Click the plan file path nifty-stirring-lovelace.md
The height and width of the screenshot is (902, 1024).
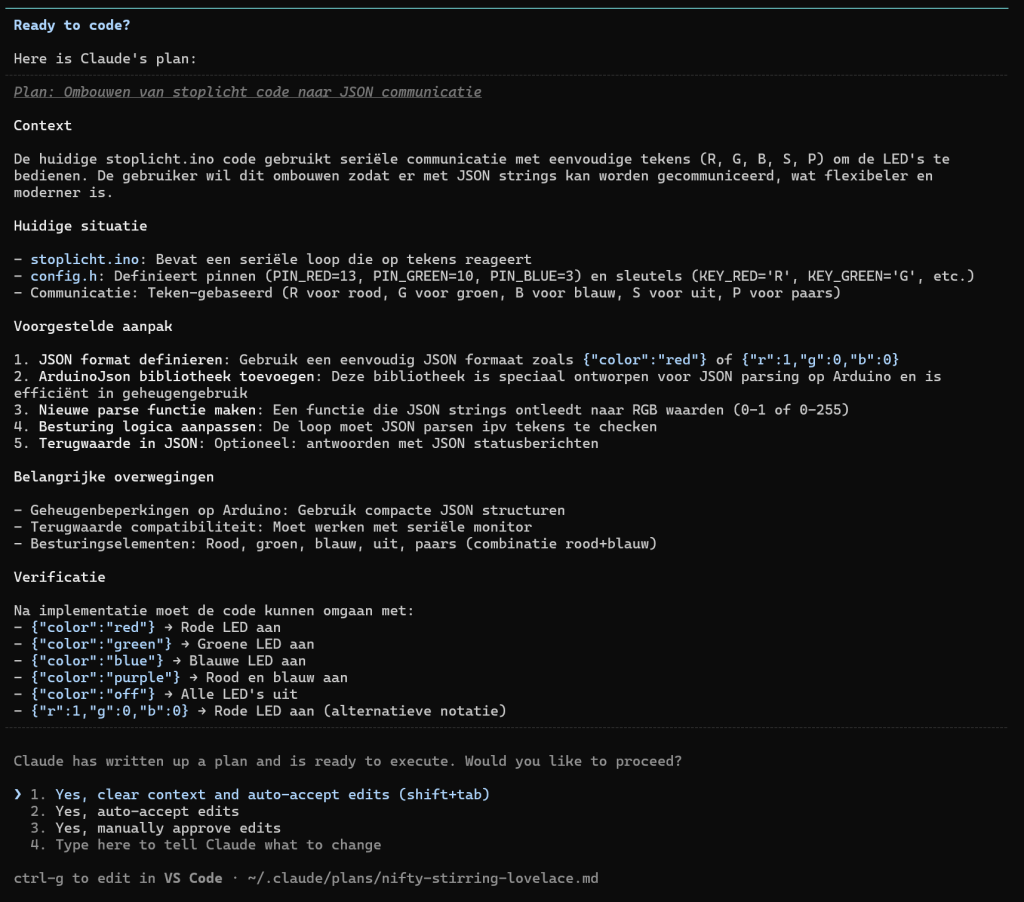tap(423, 878)
